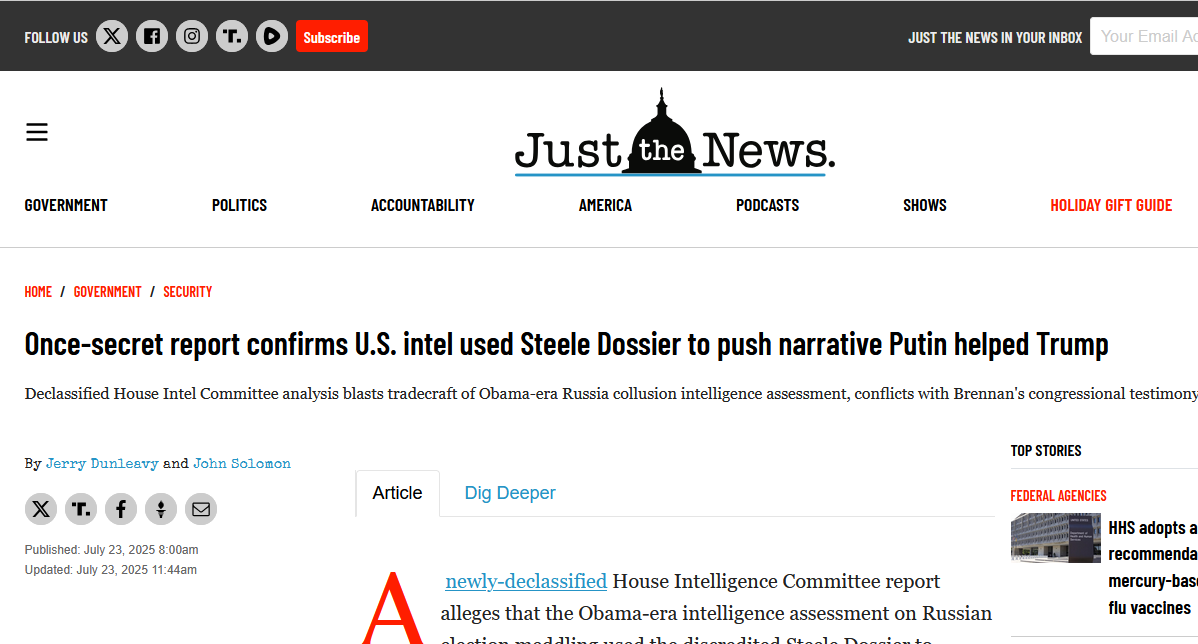Open the newly-declassified link

526,581
